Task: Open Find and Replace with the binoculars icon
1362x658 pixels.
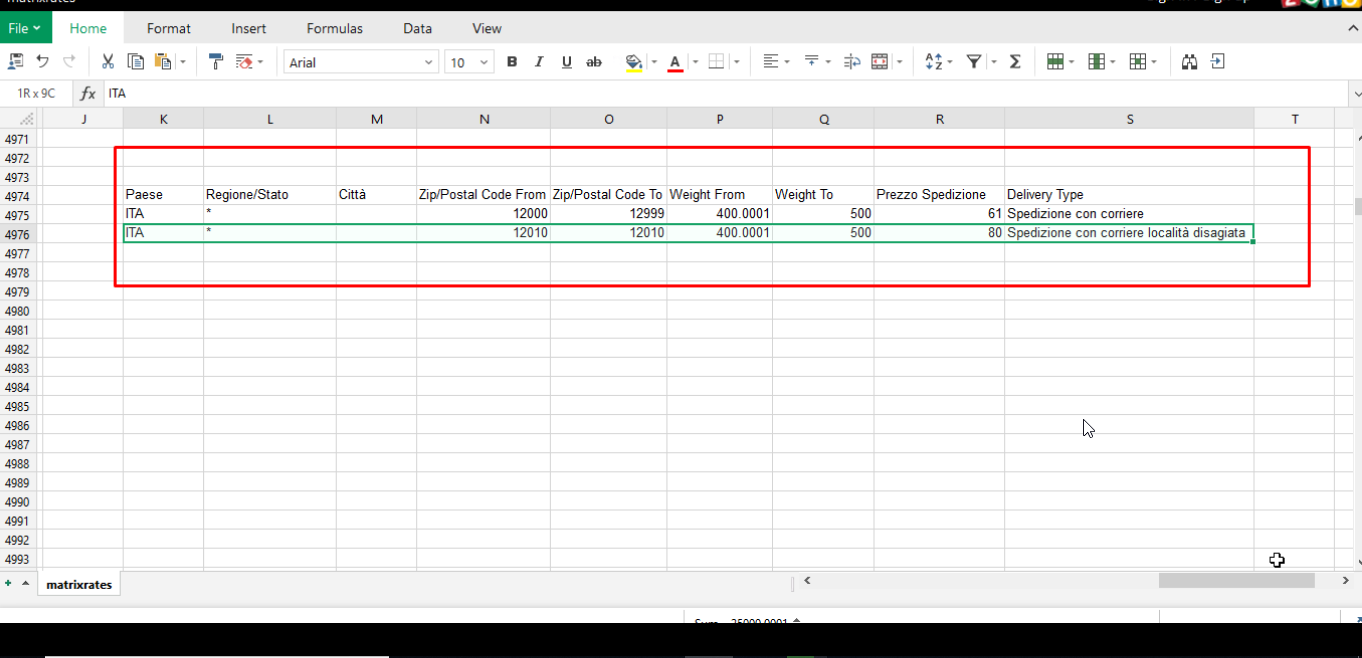Action: point(1189,62)
